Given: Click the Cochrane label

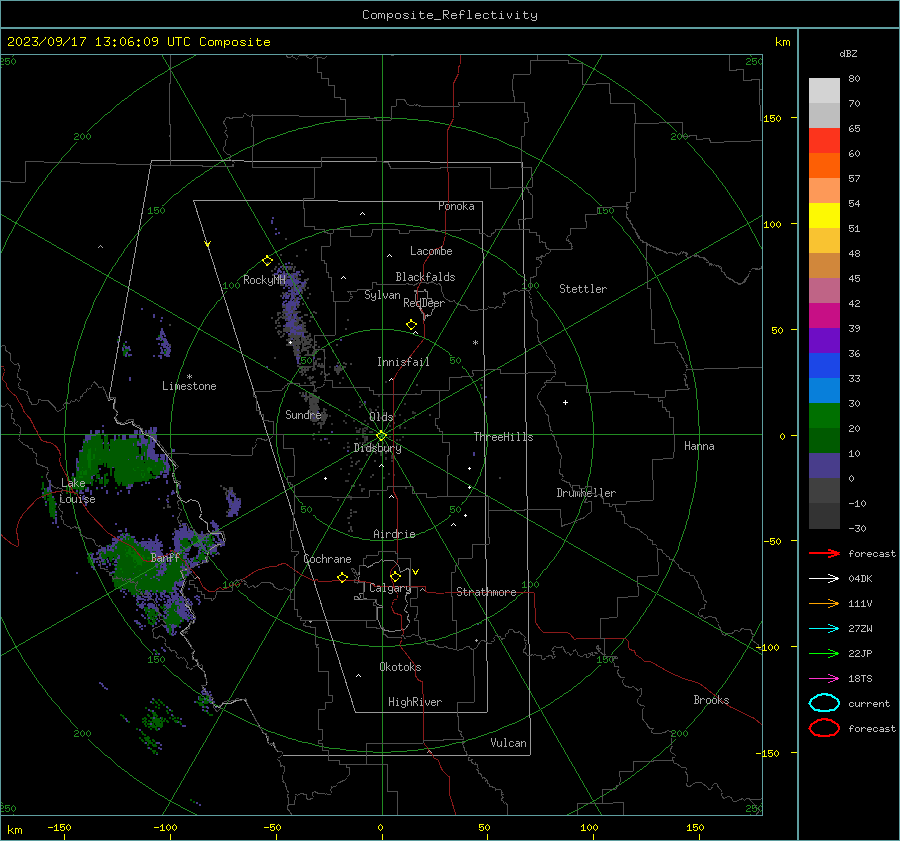Looking at the screenshot, I should coord(327,559).
